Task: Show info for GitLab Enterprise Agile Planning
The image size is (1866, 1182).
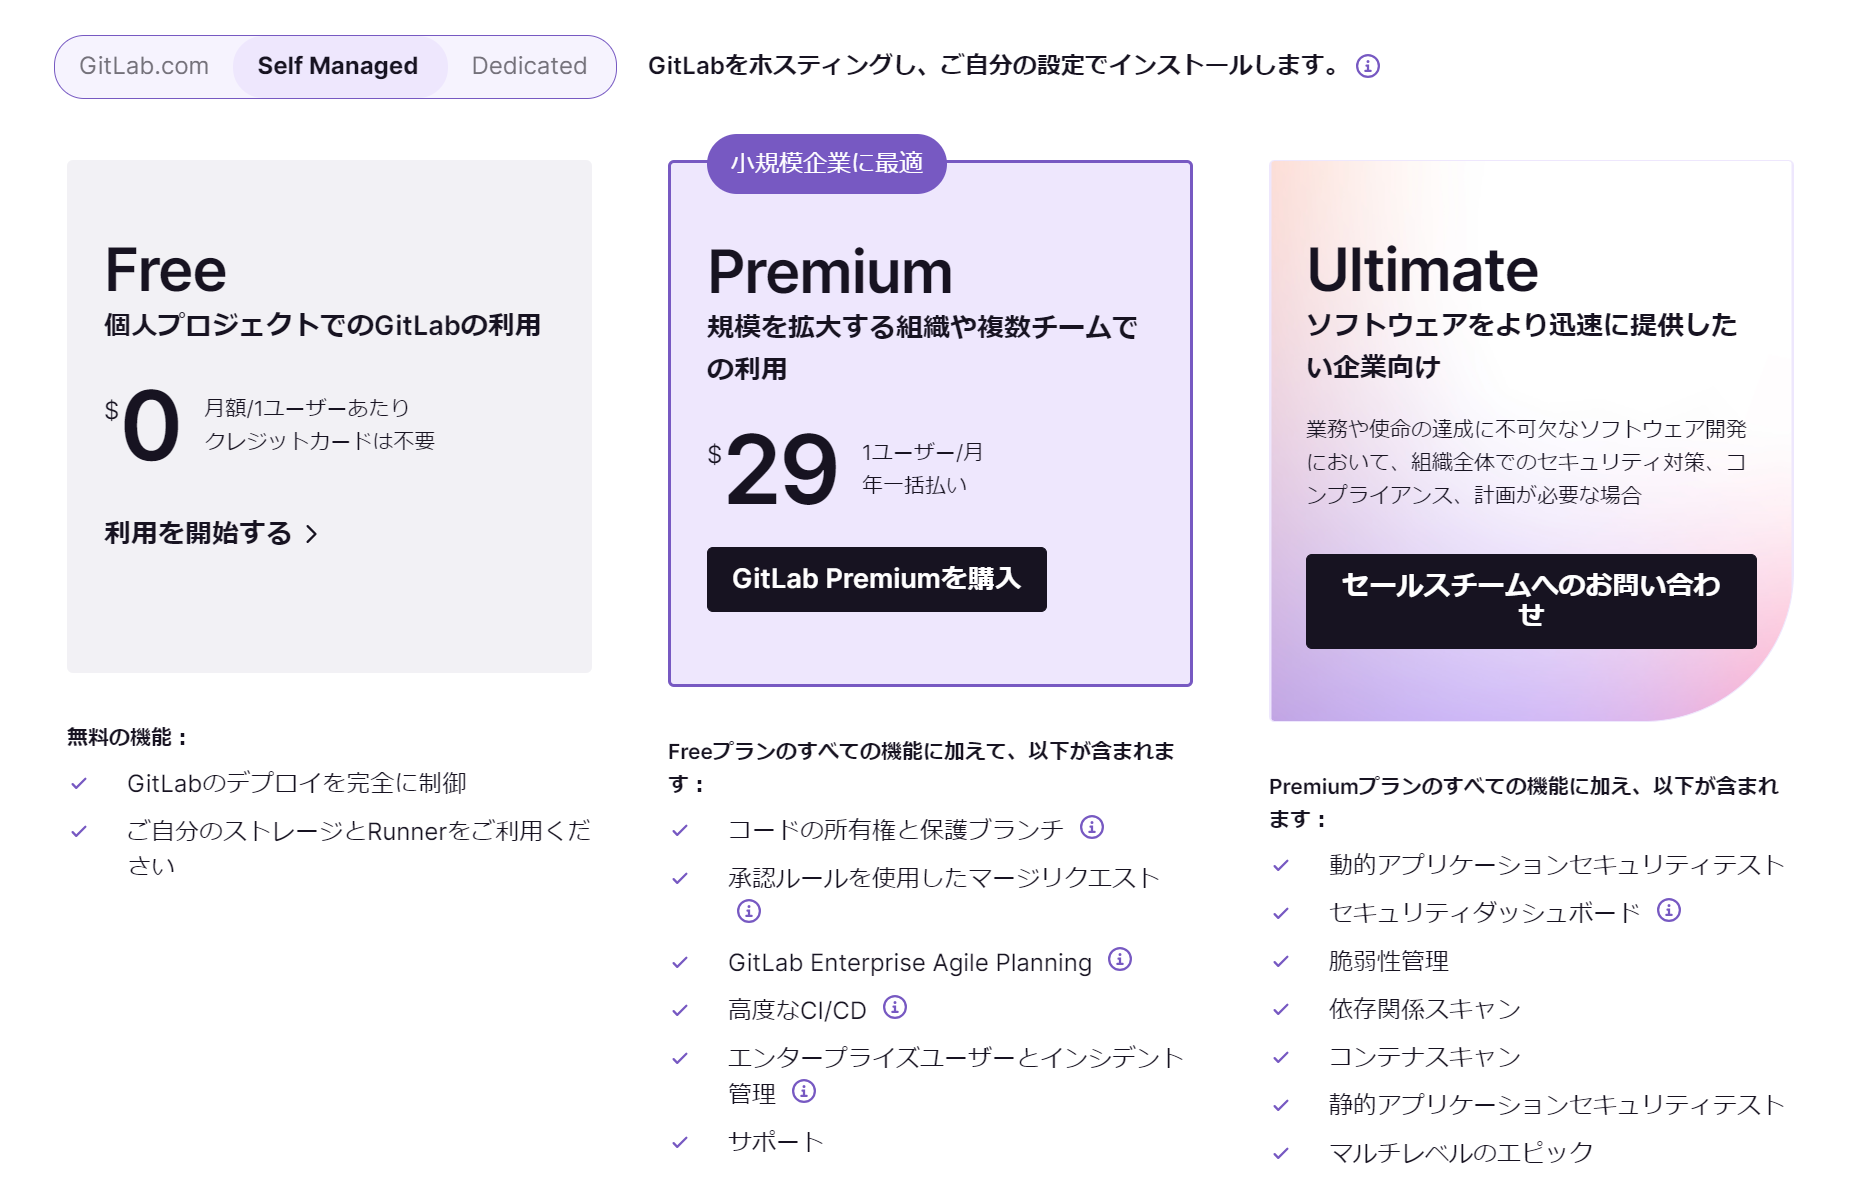Action: (x=1120, y=960)
